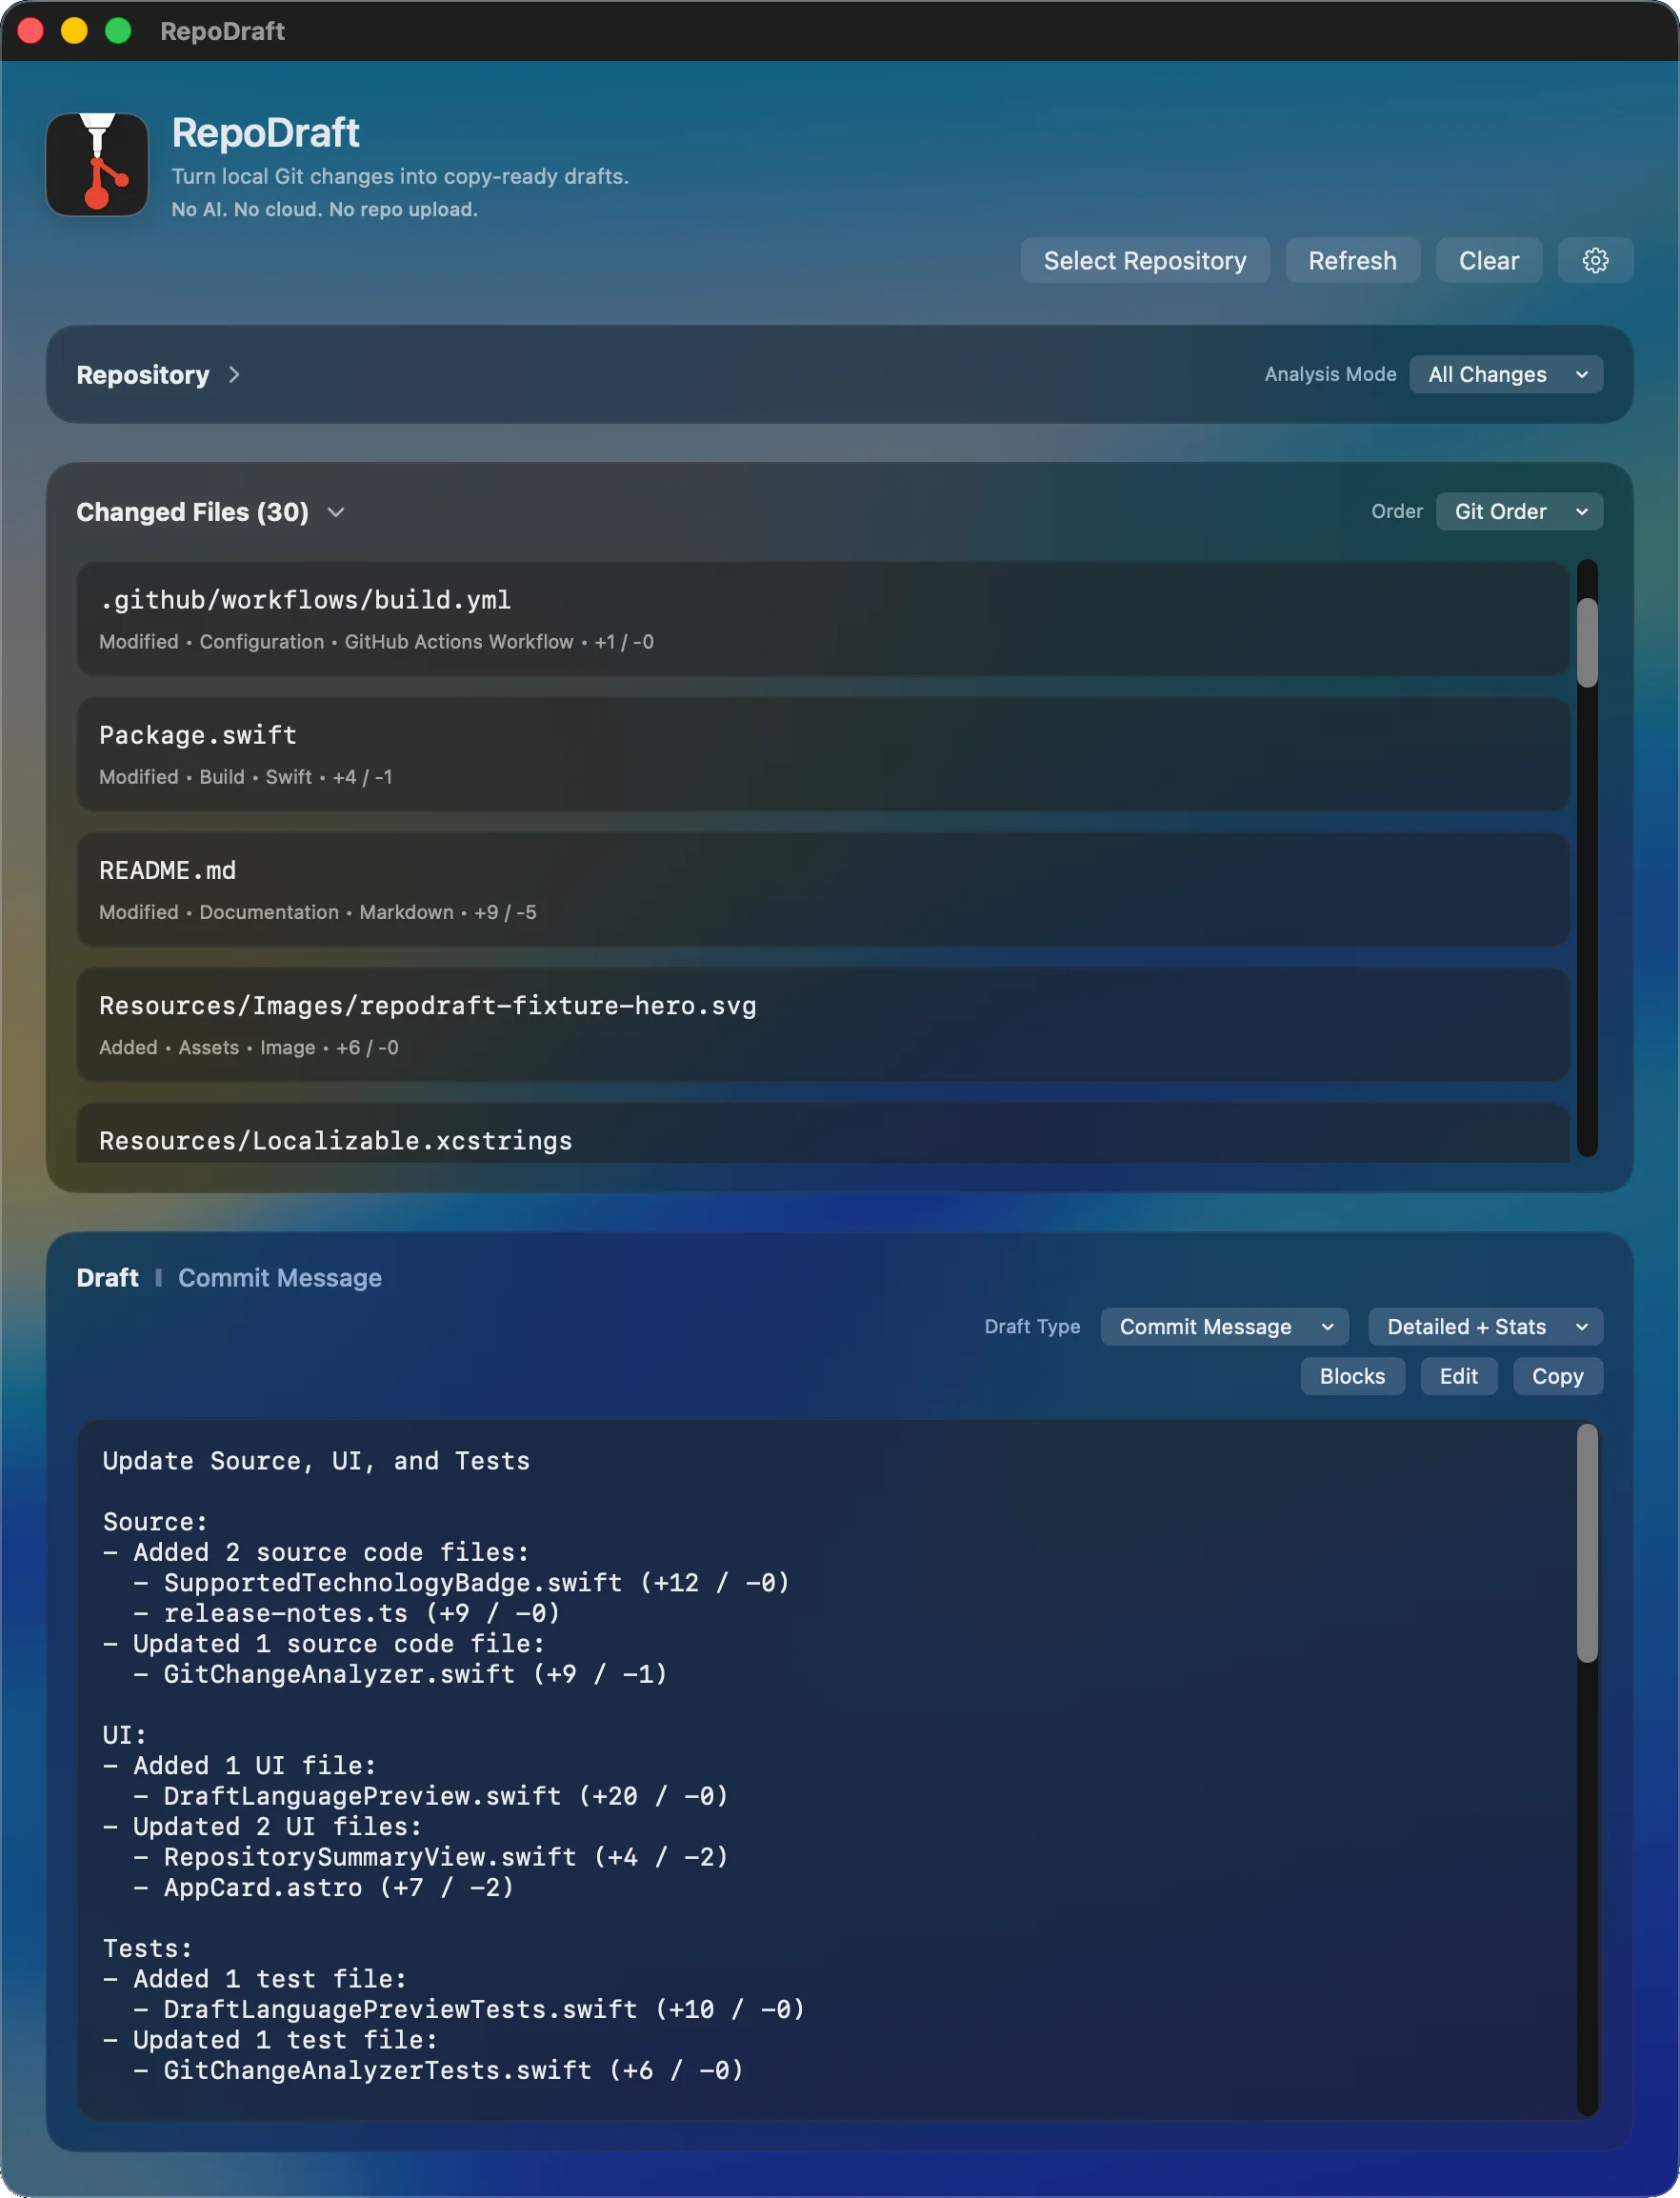Click the 'Source:' section line in draft
The image size is (1680, 2198).
[155, 1522]
